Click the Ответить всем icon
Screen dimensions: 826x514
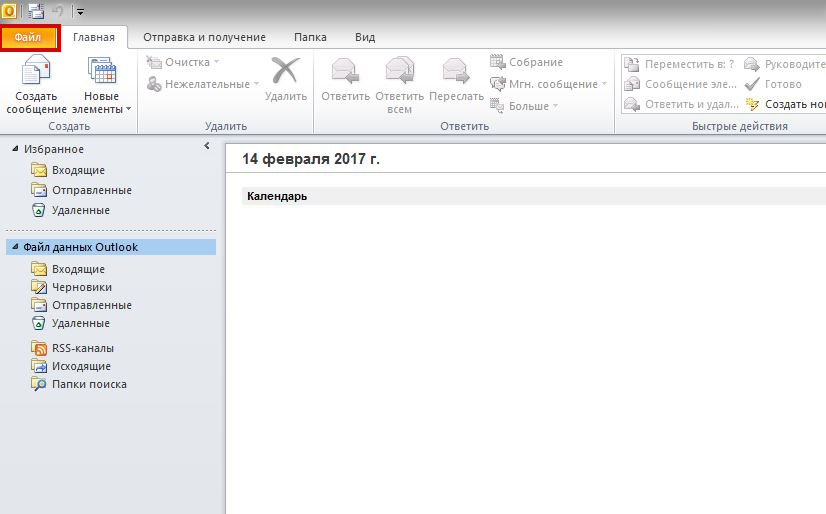[x=400, y=72]
